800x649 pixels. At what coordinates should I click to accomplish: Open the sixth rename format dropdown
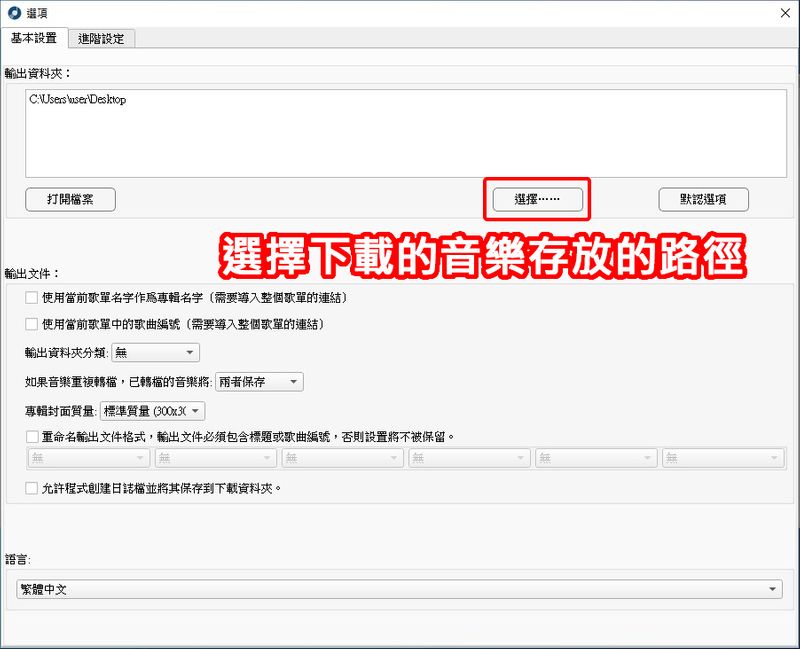point(723,458)
